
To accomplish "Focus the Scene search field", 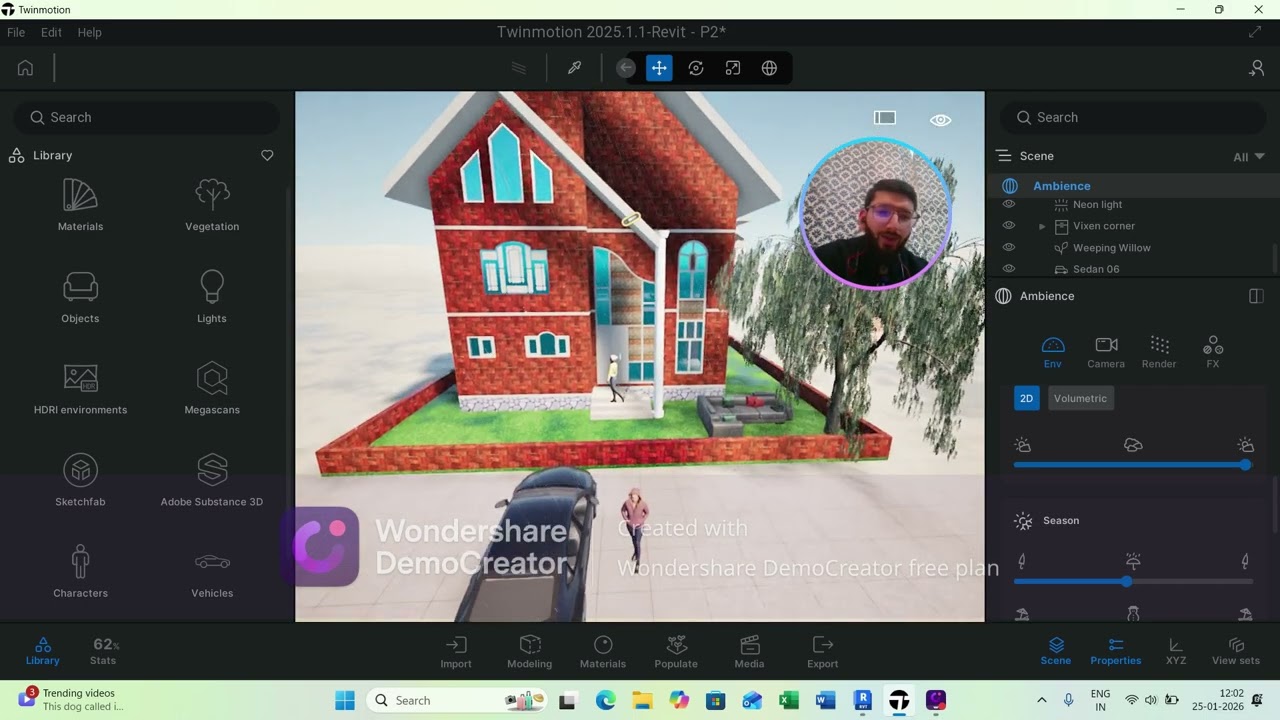I will pos(1133,117).
